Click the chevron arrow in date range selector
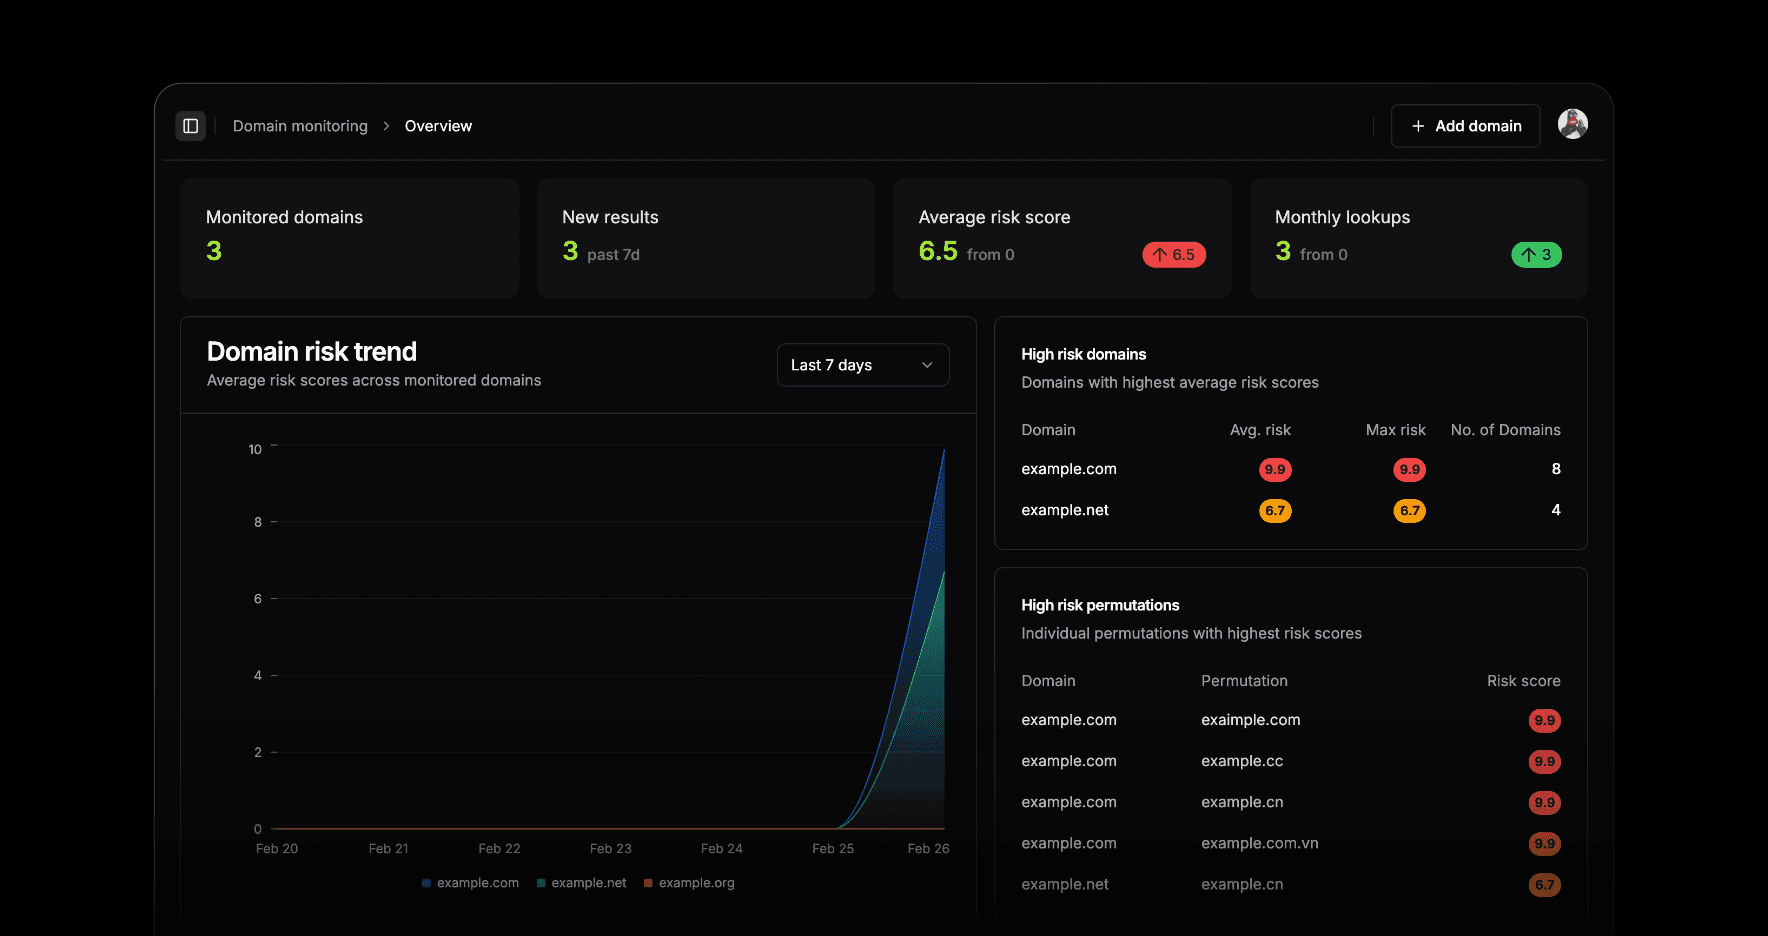The image size is (1768, 936). click(x=927, y=365)
